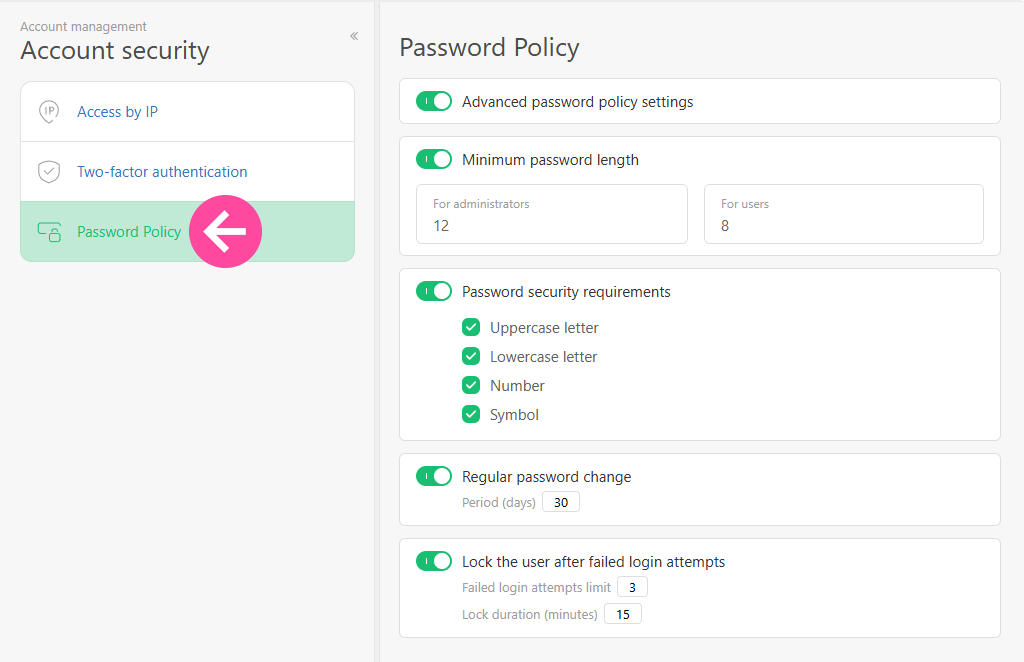Edit the administrators minimum length field
The width and height of the screenshot is (1024, 662).
[551, 225]
